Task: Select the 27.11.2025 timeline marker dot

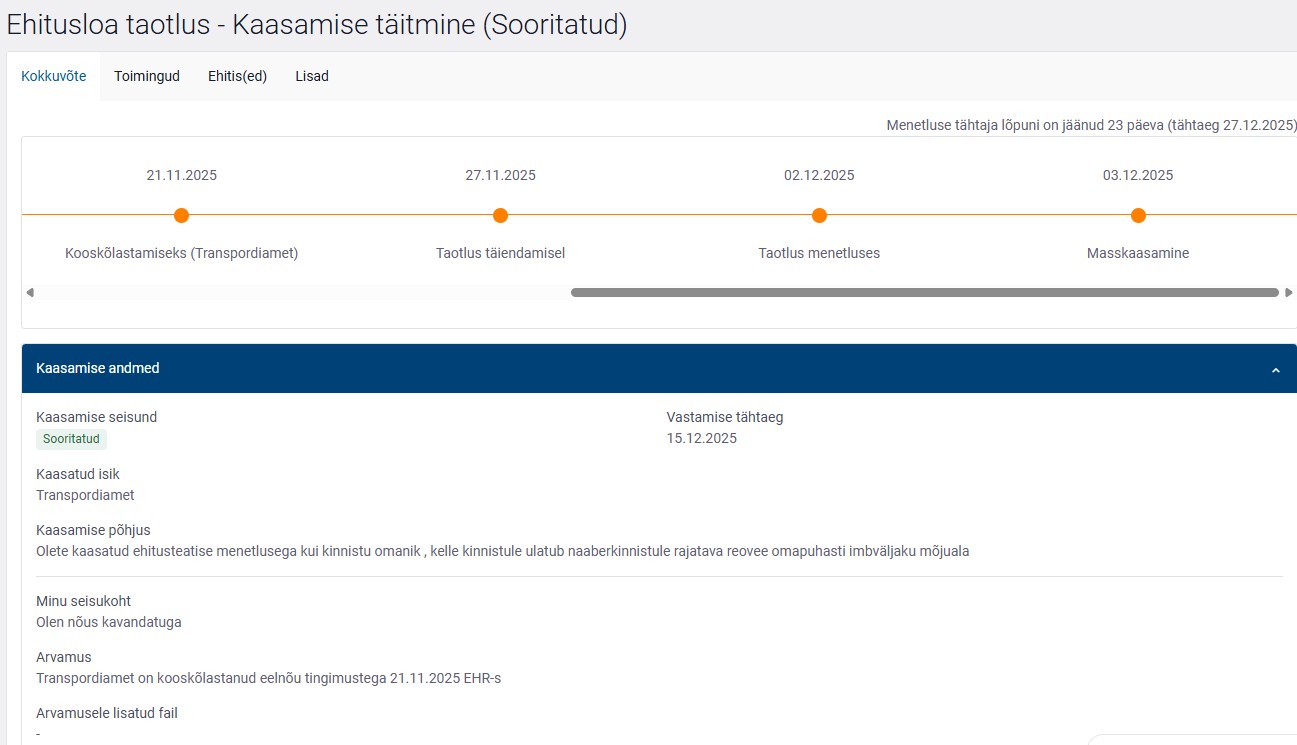Action: click(500, 215)
